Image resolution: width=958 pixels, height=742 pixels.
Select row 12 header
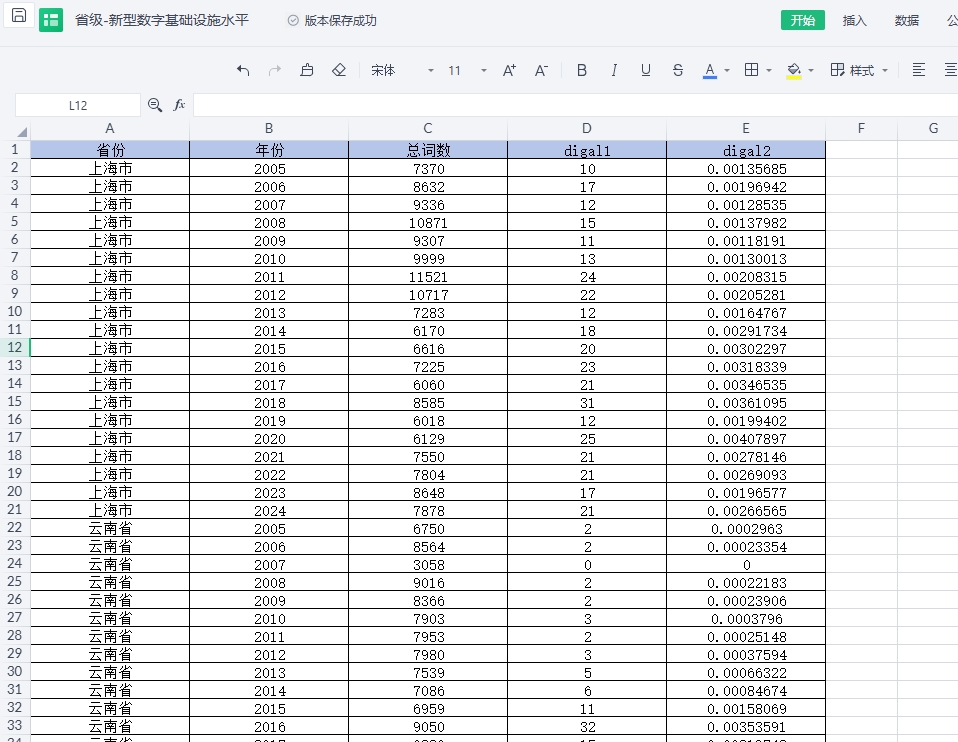pos(15,347)
